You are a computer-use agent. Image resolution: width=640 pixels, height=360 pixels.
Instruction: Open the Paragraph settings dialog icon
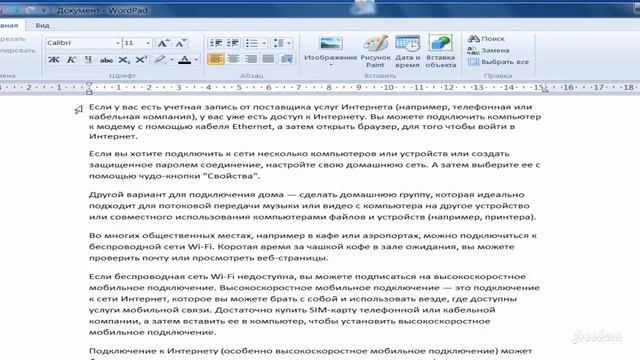pos(287,59)
